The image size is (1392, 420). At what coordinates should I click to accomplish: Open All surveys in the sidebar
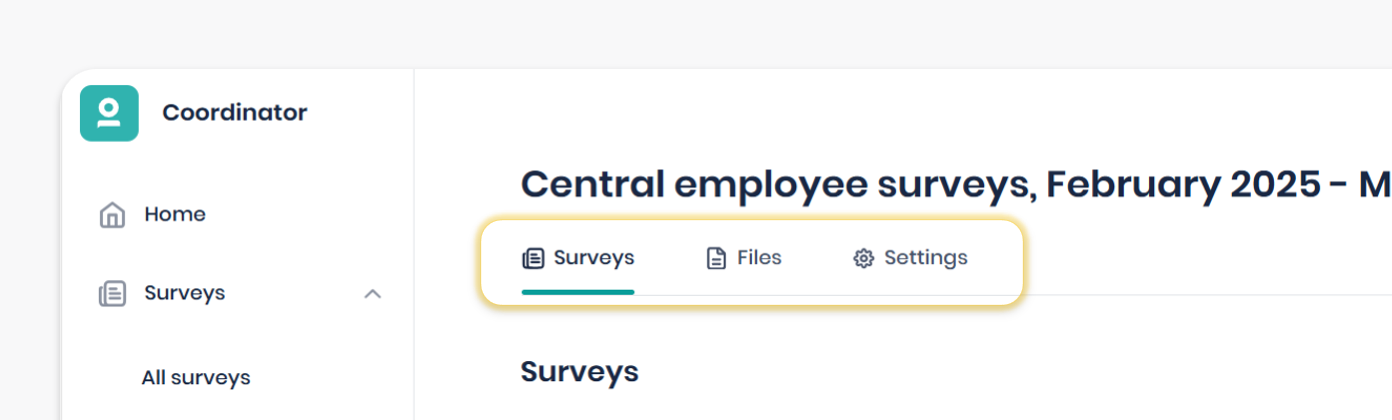coord(196,378)
